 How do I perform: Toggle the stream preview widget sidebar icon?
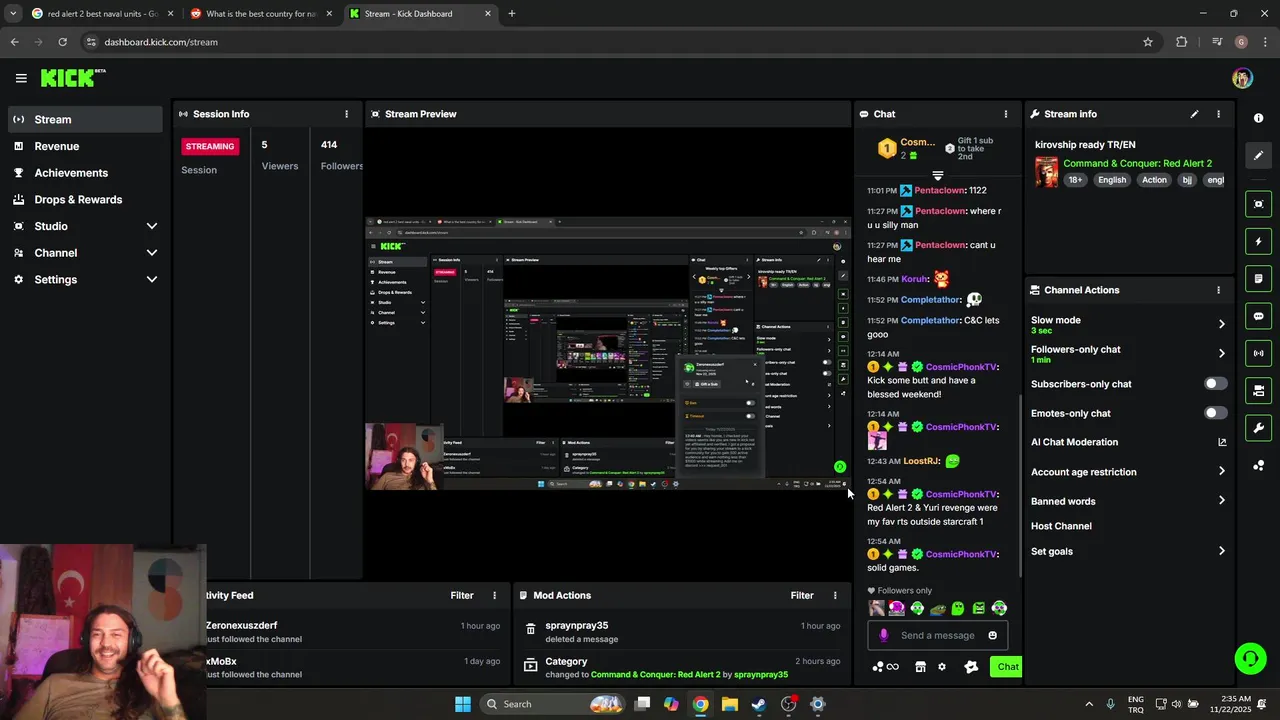1258,204
